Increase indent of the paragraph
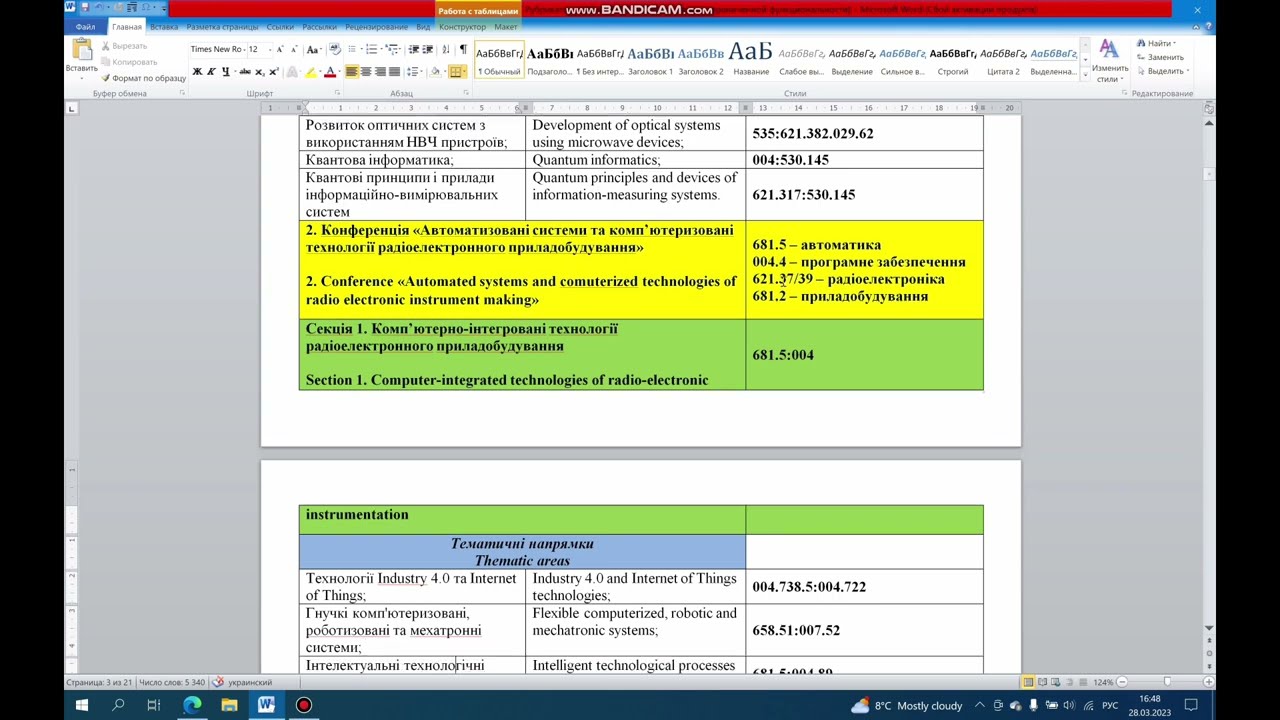Screen dimensions: 1280x720 pos(428,49)
